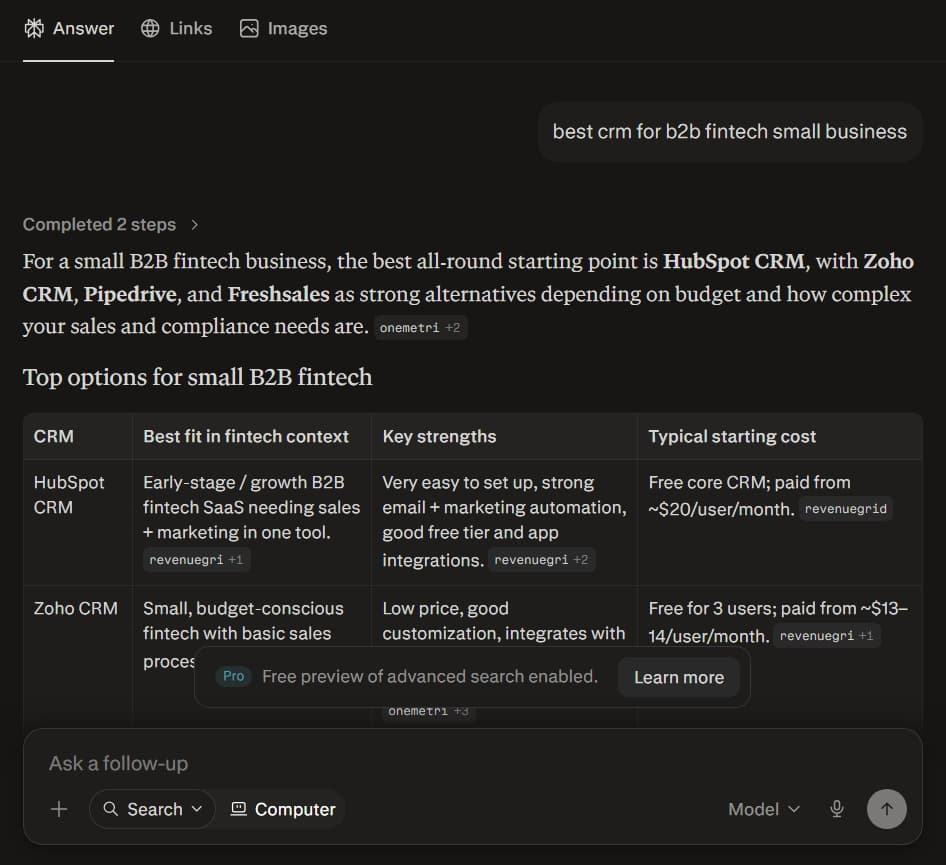Click the user query bubble text
This screenshot has width=946, height=865.
729,131
